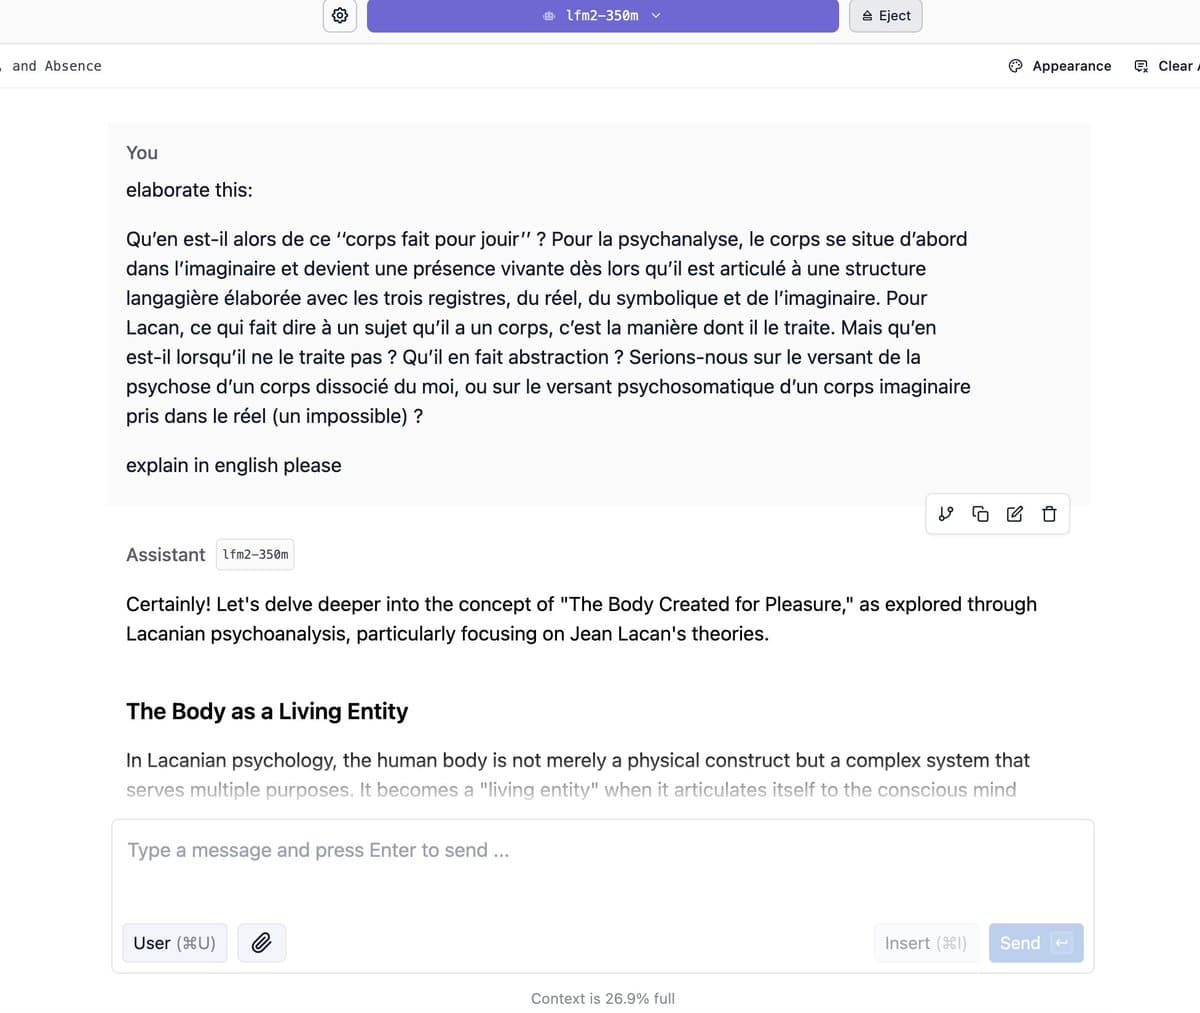Click the Insert button
The image size is (1200, 1013).
pyautogui.click(x=926, y=943)
